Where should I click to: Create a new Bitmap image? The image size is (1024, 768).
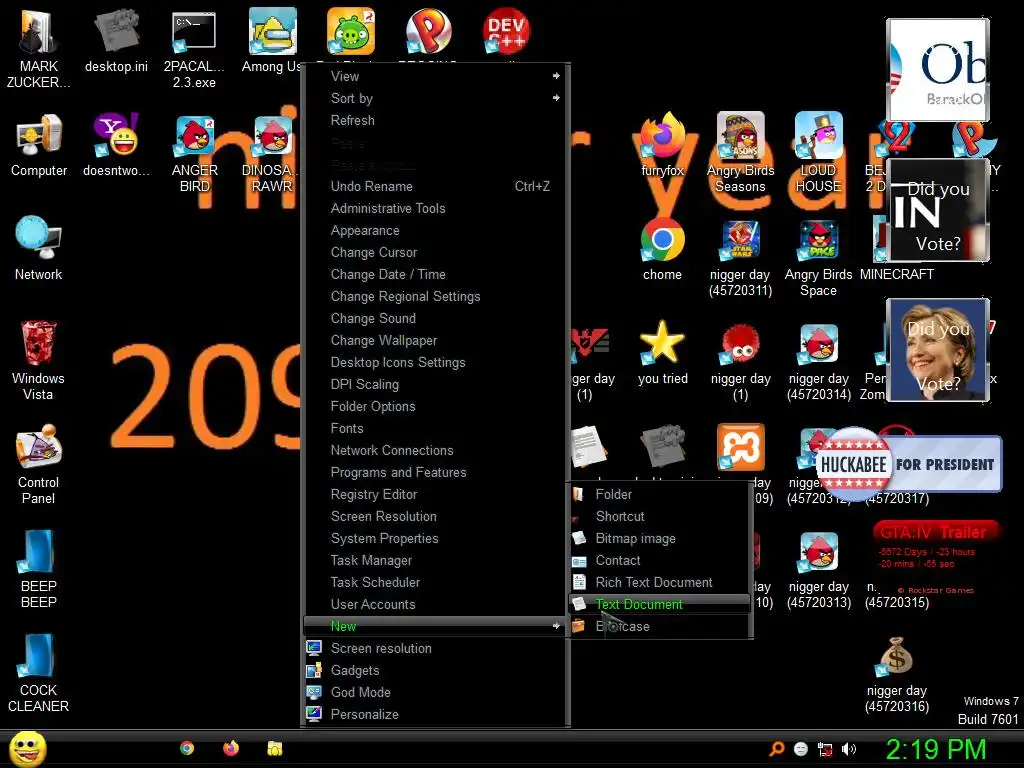point(660,538)
